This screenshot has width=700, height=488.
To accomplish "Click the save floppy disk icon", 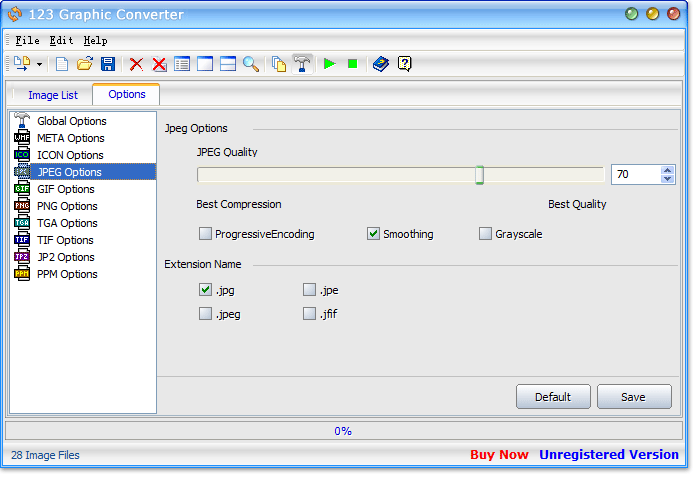I will pos(108,64).
